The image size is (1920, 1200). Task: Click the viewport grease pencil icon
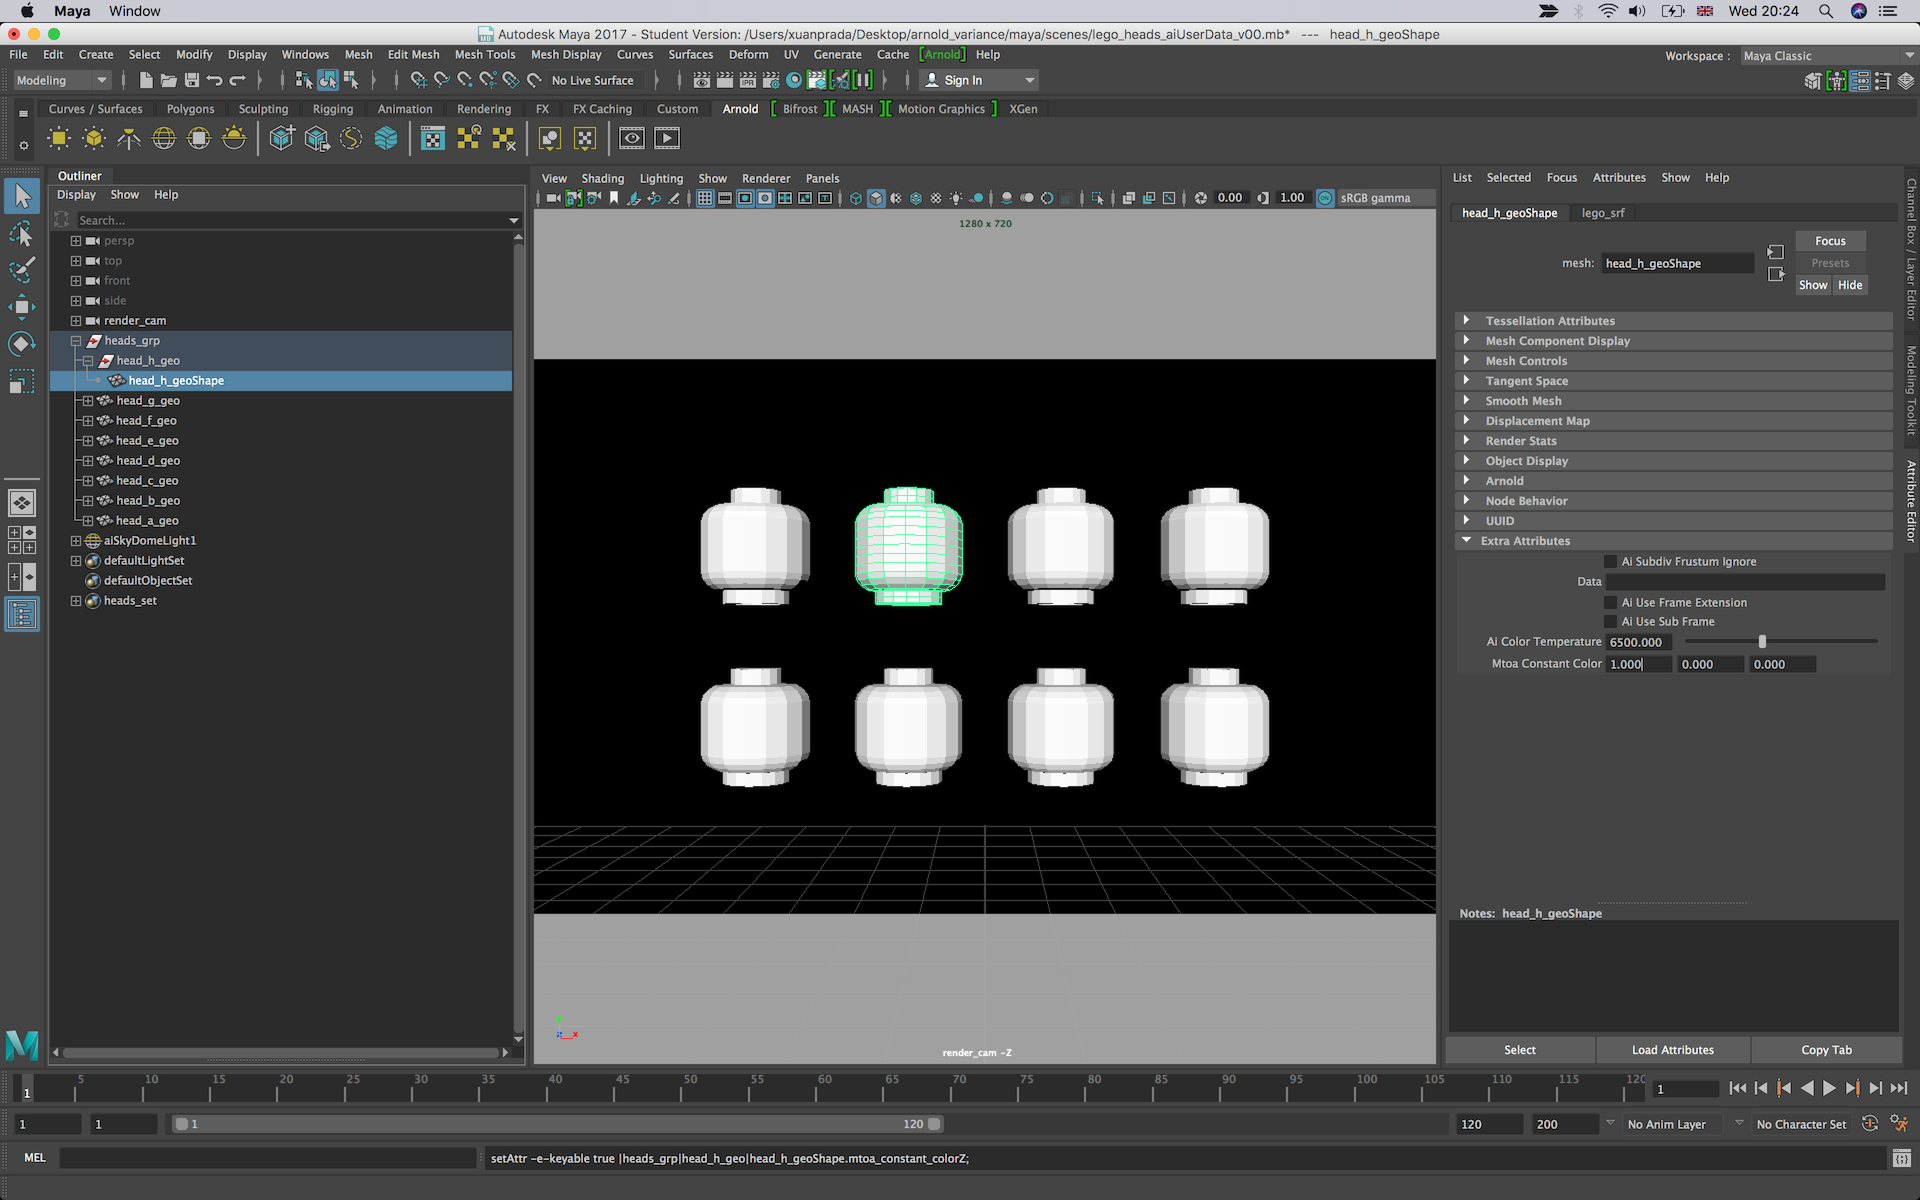click(x=674, y=198)
